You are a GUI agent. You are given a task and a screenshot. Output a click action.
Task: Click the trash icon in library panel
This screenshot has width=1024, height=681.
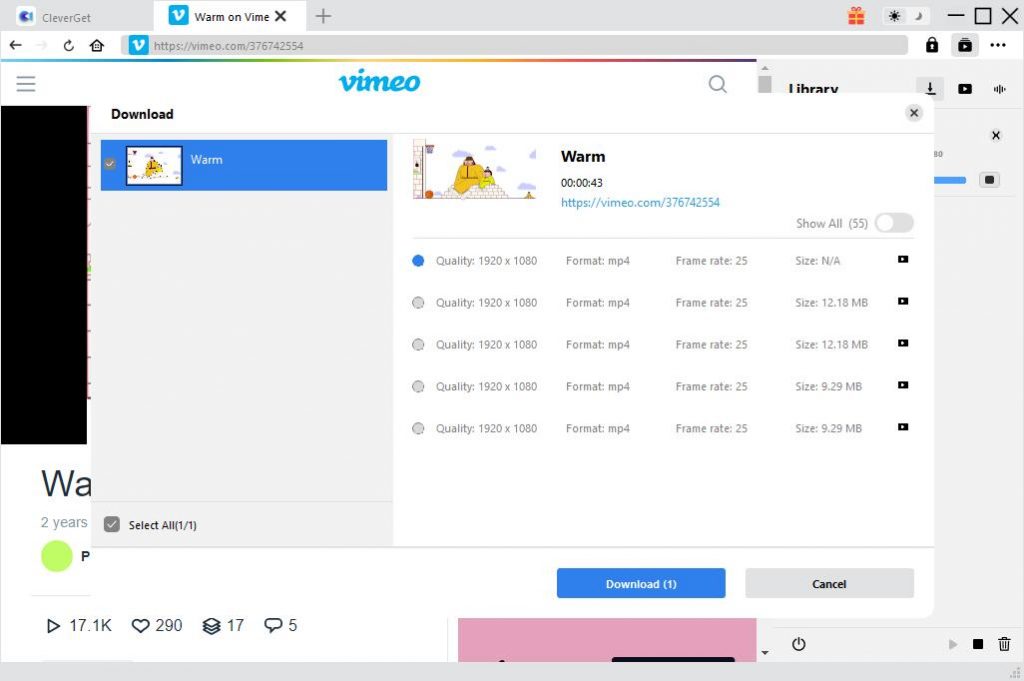click(1004, 644)
